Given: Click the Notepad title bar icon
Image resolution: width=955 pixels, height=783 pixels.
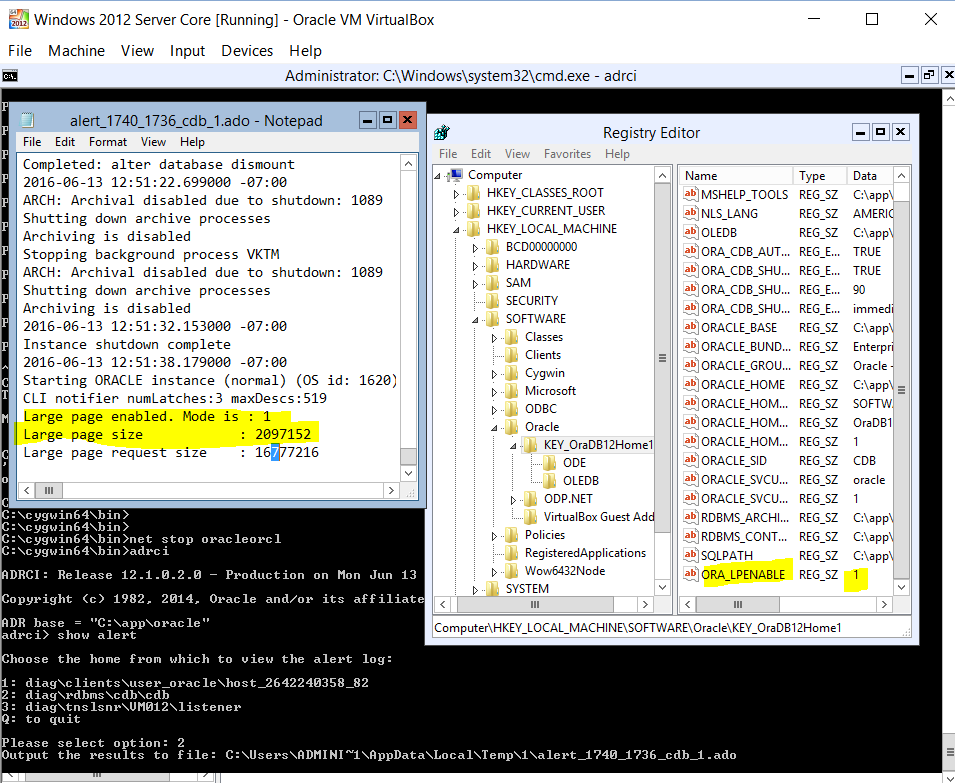Looking at the screenshot, I should pyautogui.click(x=27, y=120).
